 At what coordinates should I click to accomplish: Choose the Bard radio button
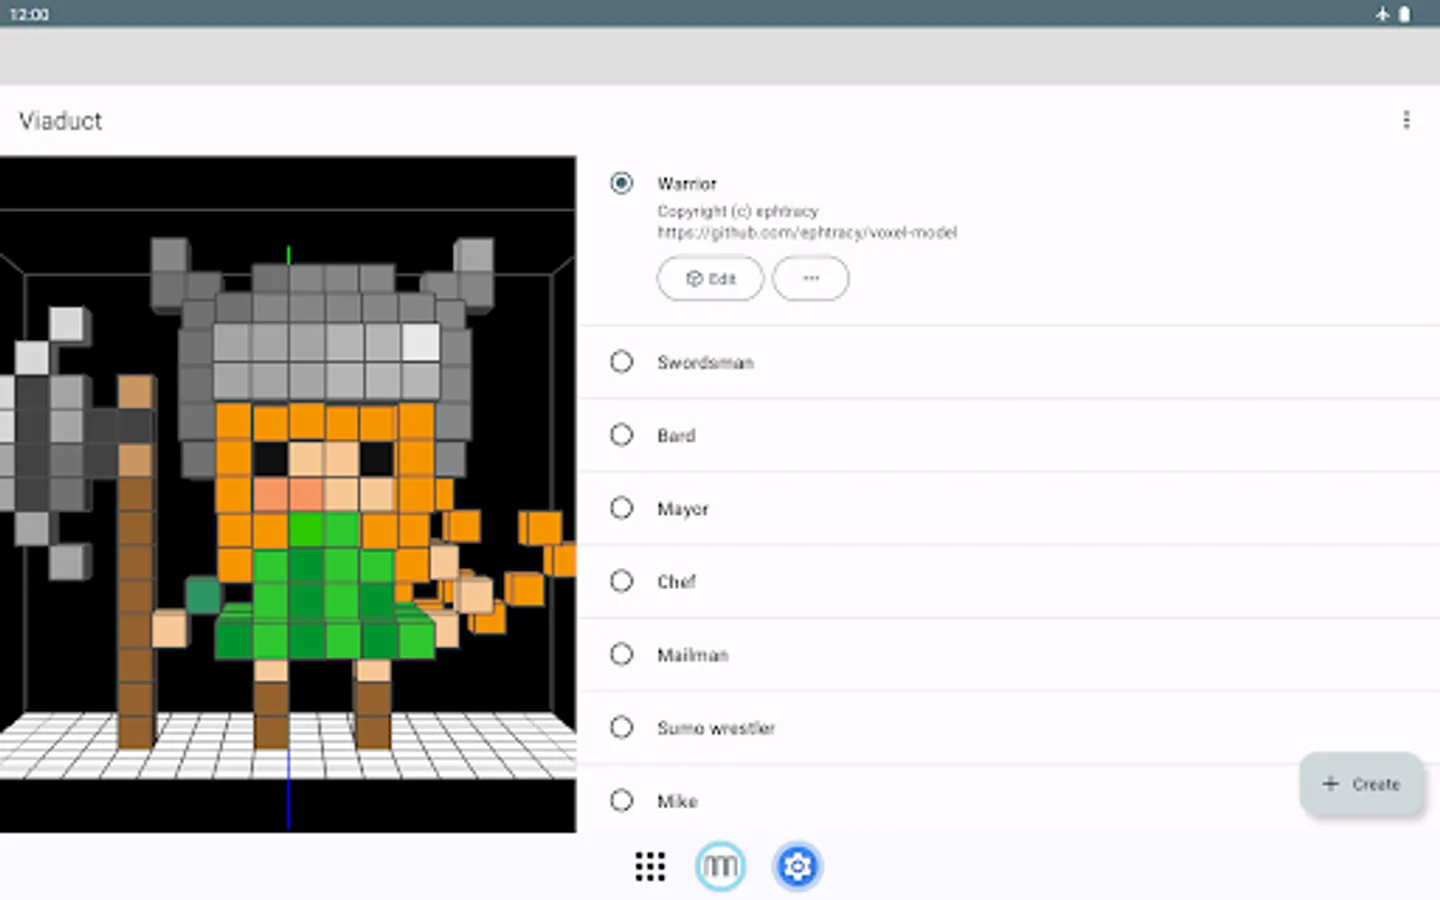pyautogui.click(x=621, y=435)
